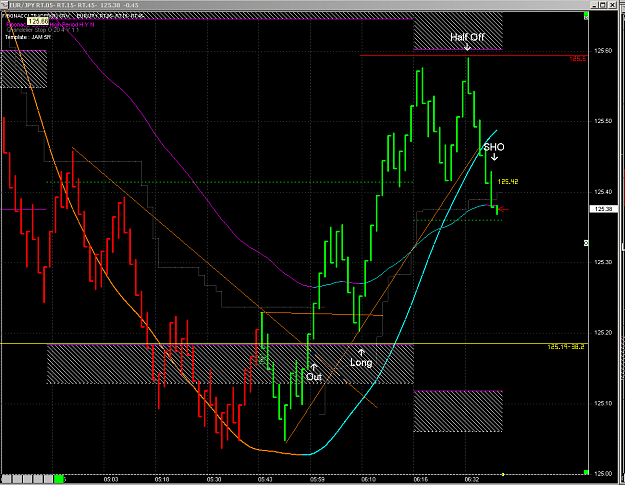Image resolution: width=625 pixels, height=485 pixels.
Task: Click the 05:59 time axis label
Action: (317, 479)
